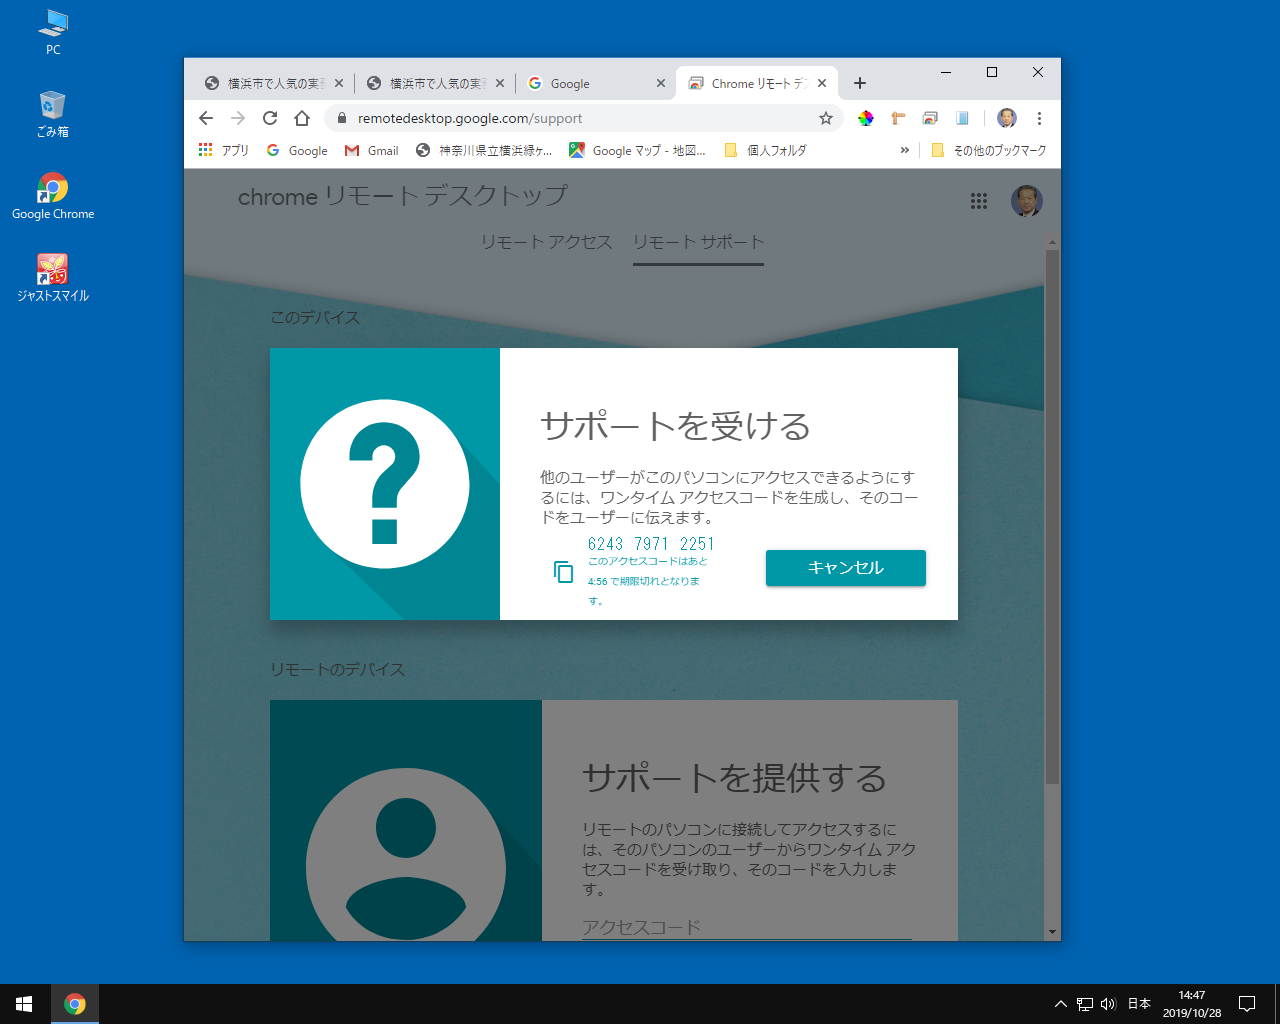Click the page vertical scrollbar
Viewport: 1280px width, 1024px height.
click(x=1052, y=515)
